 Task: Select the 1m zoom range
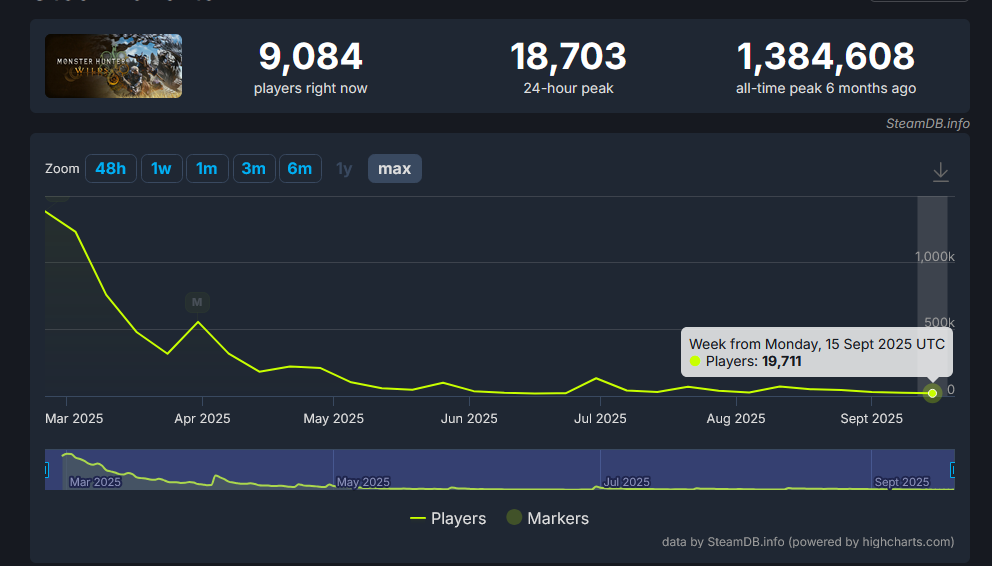pos(207,169)
